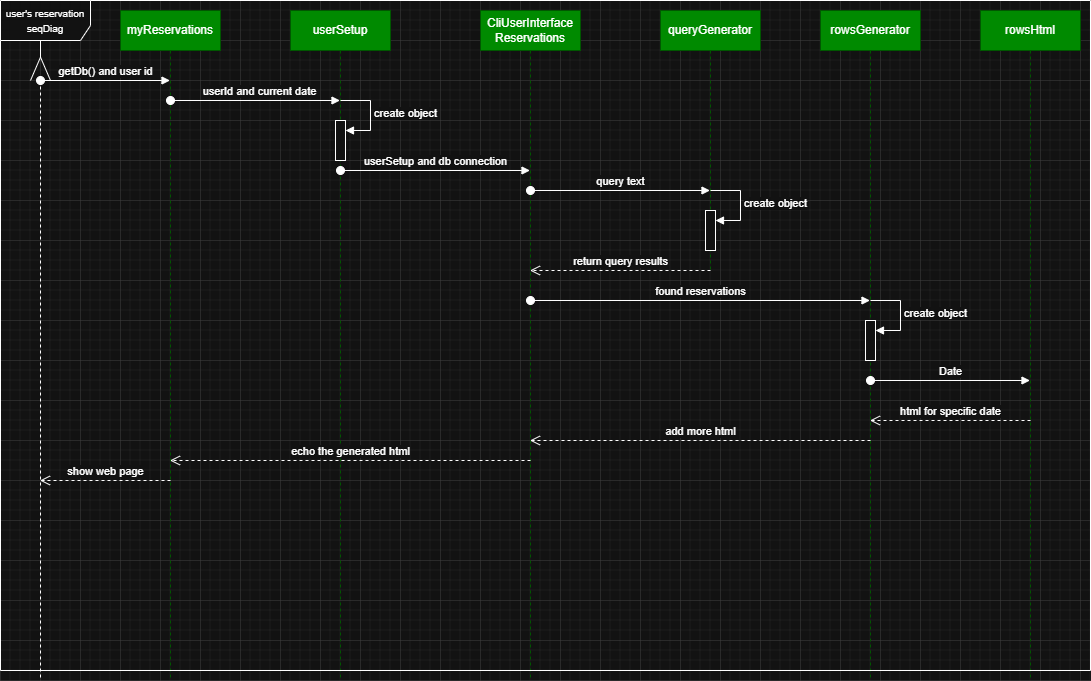Click the CliUserInterfaceReservations header
The image size is (1091, 681).
tap(530, 28)
